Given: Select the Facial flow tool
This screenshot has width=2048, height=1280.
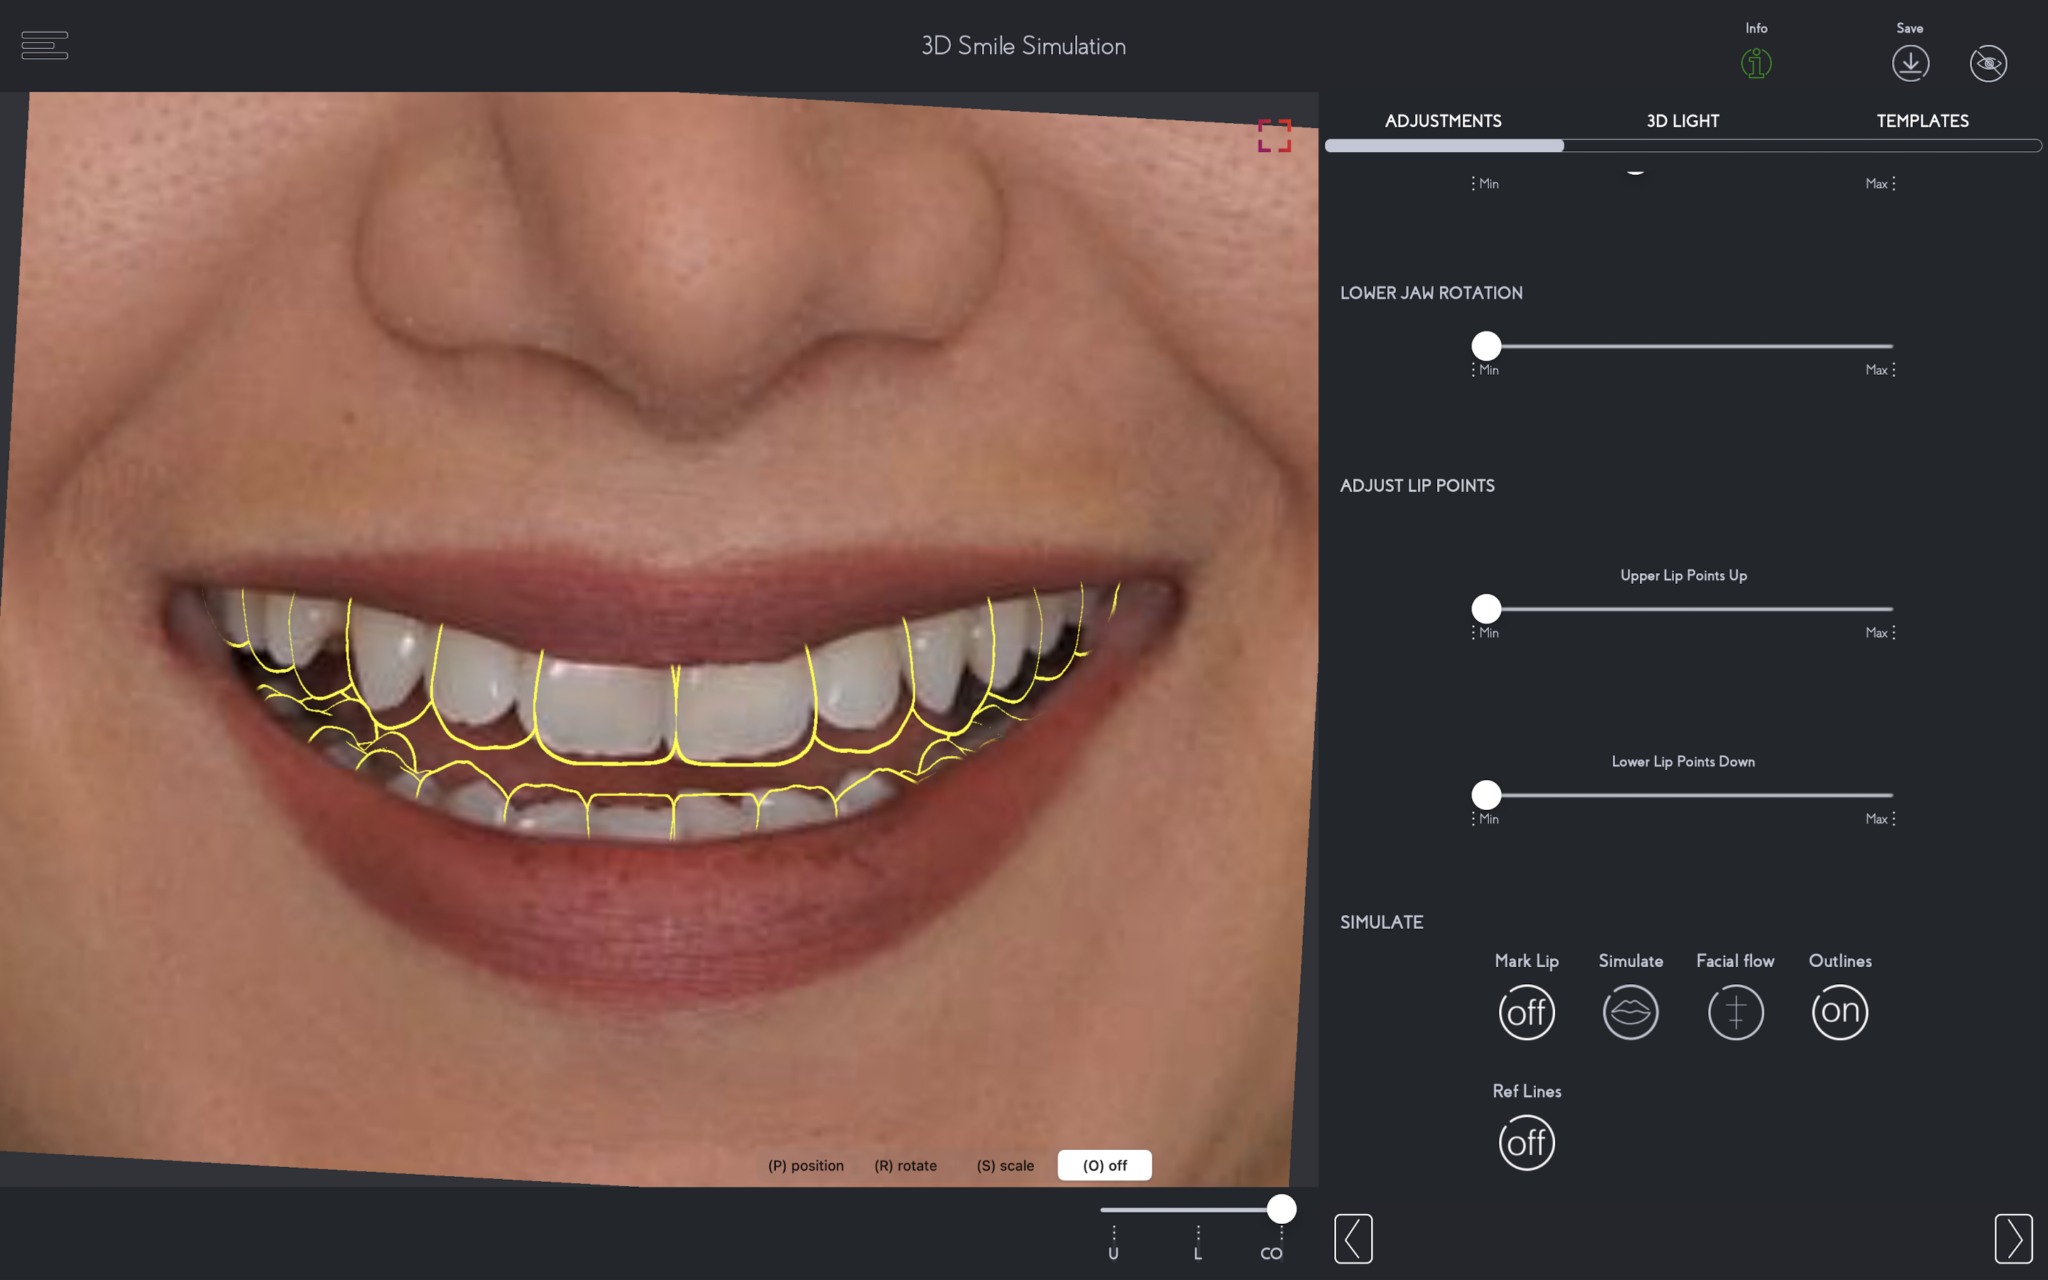Looking at the screenshot, I should (1736, 1011).
